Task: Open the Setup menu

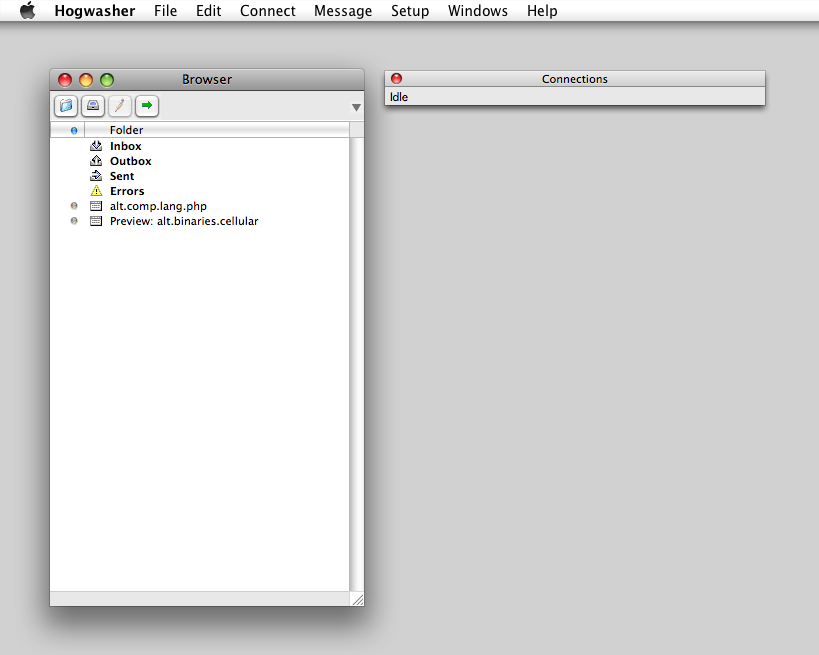Action: click(x=410, y=10)
